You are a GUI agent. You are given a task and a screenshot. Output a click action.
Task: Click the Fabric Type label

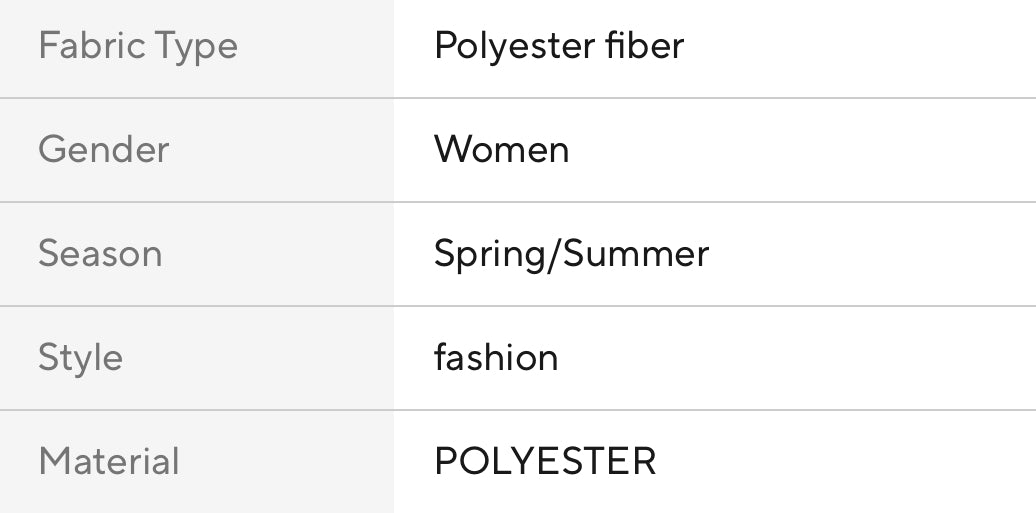click(138, 46)
